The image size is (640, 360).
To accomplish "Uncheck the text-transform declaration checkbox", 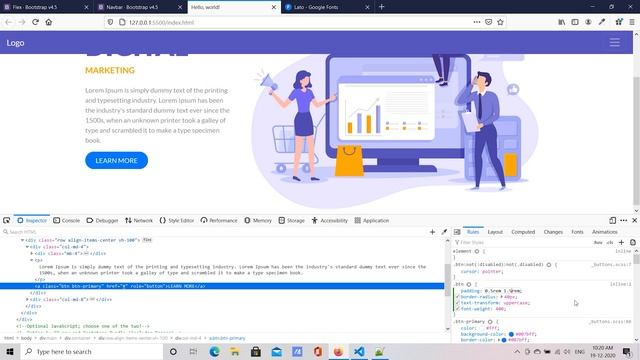I will (x=458, y=303).
